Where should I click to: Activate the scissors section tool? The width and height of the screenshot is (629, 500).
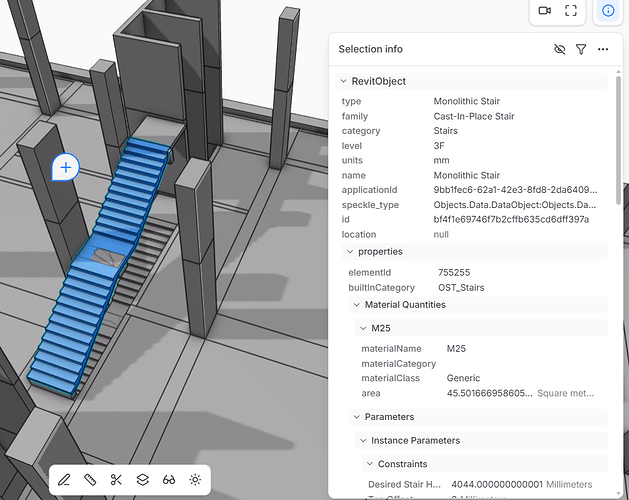(116, 480)
